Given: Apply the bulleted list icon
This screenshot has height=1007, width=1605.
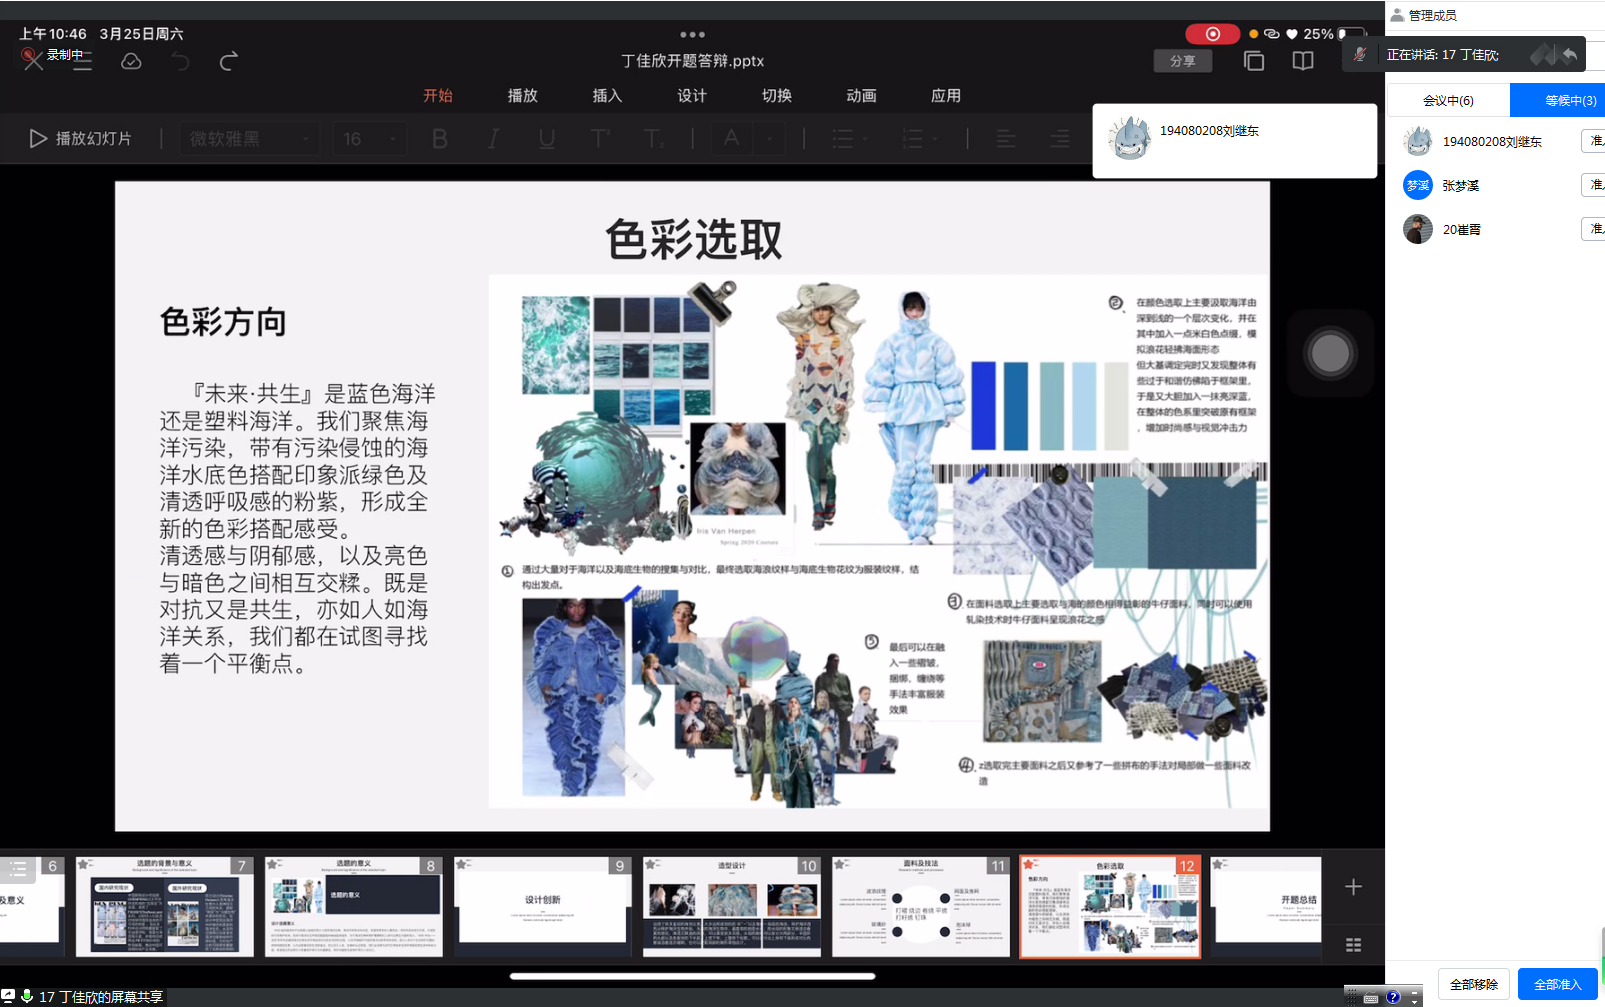Looking at the screenshot, I should 843,139.
